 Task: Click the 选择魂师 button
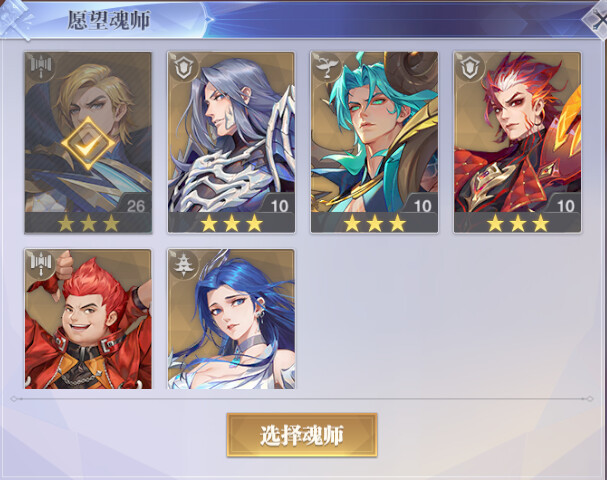pos(302,435)
